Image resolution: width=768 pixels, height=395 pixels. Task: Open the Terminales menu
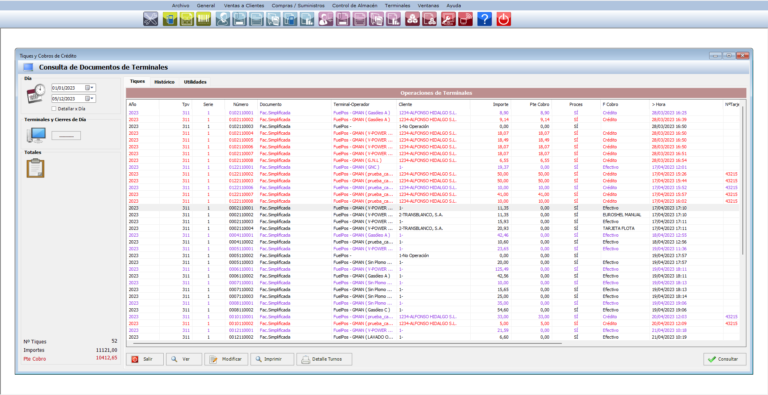[x=397, y=5]
